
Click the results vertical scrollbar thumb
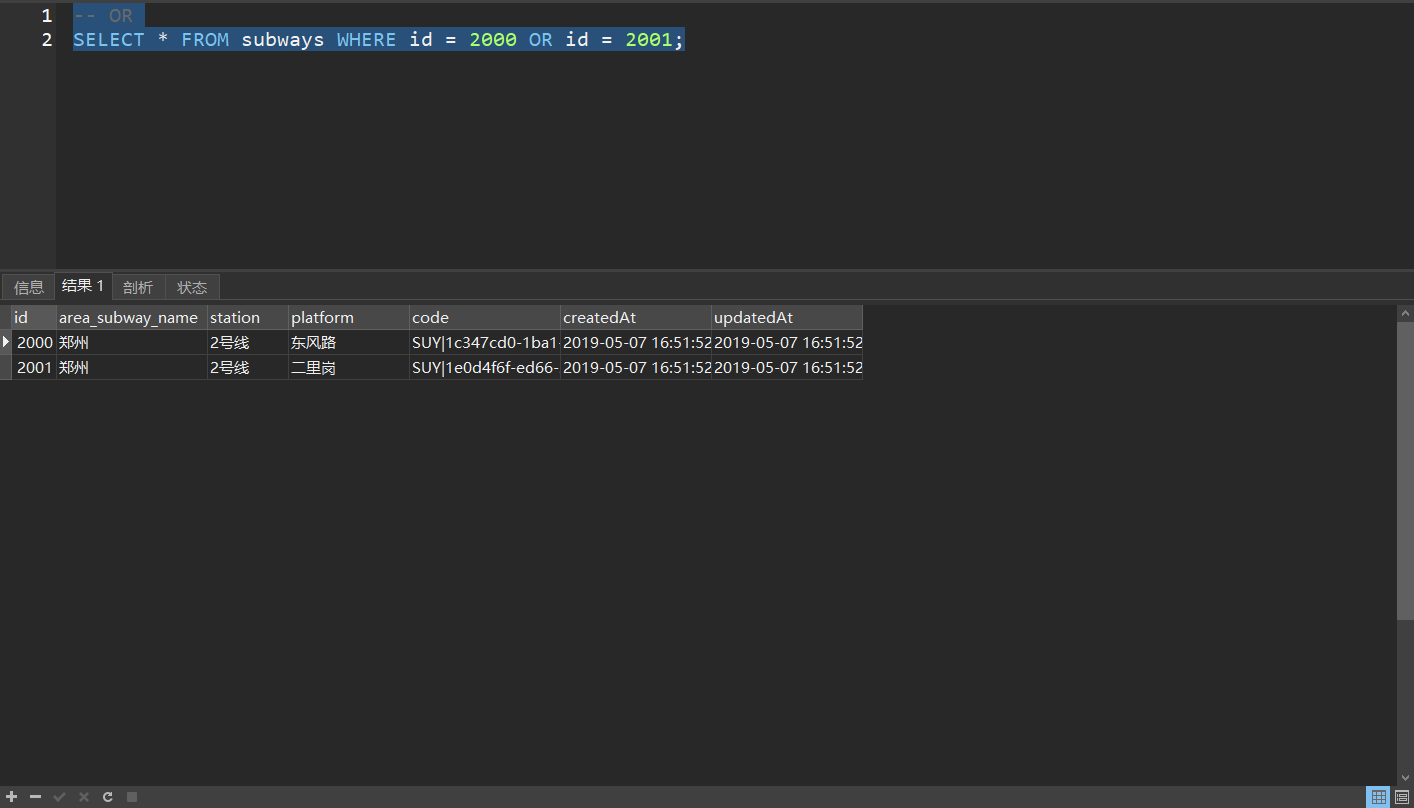pos(1406,470)
